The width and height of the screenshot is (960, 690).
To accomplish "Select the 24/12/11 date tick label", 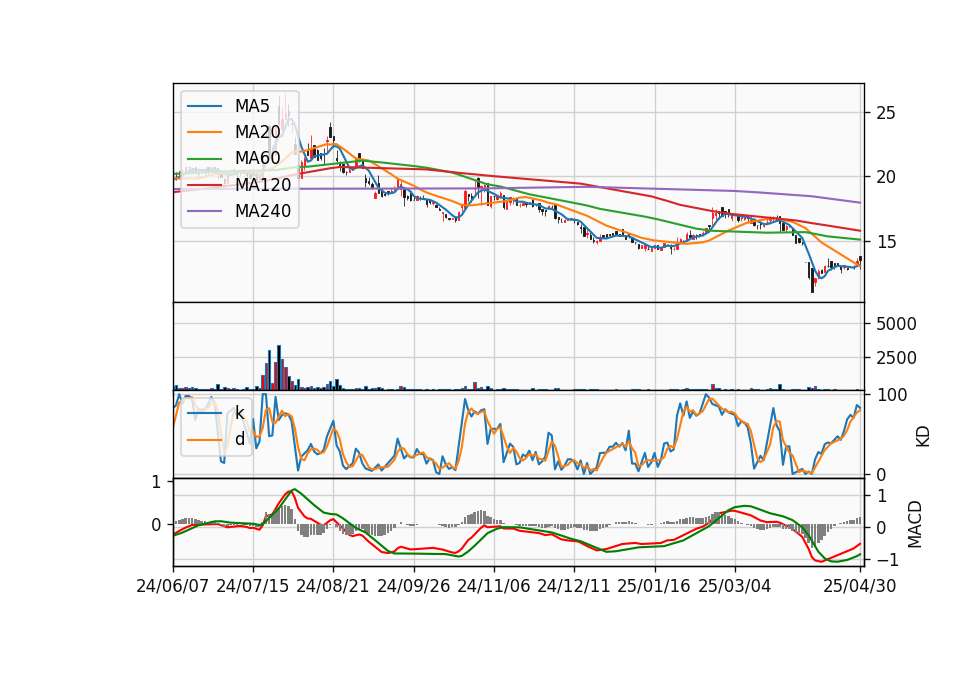I will click(574, 586).
